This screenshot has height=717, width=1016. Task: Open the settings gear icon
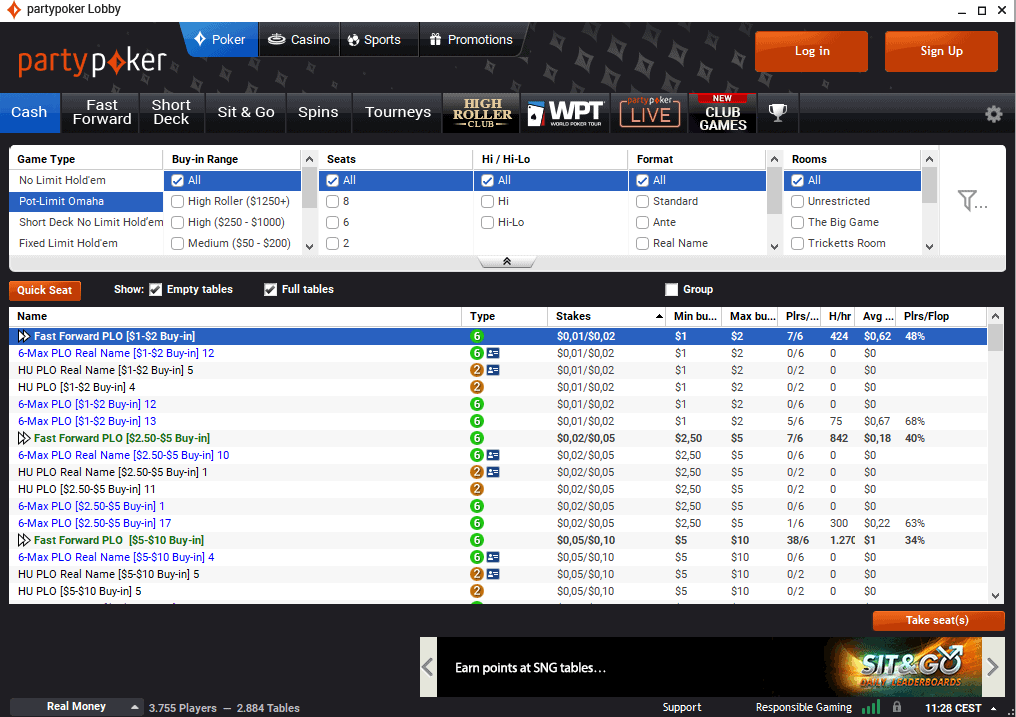point(993,114)
